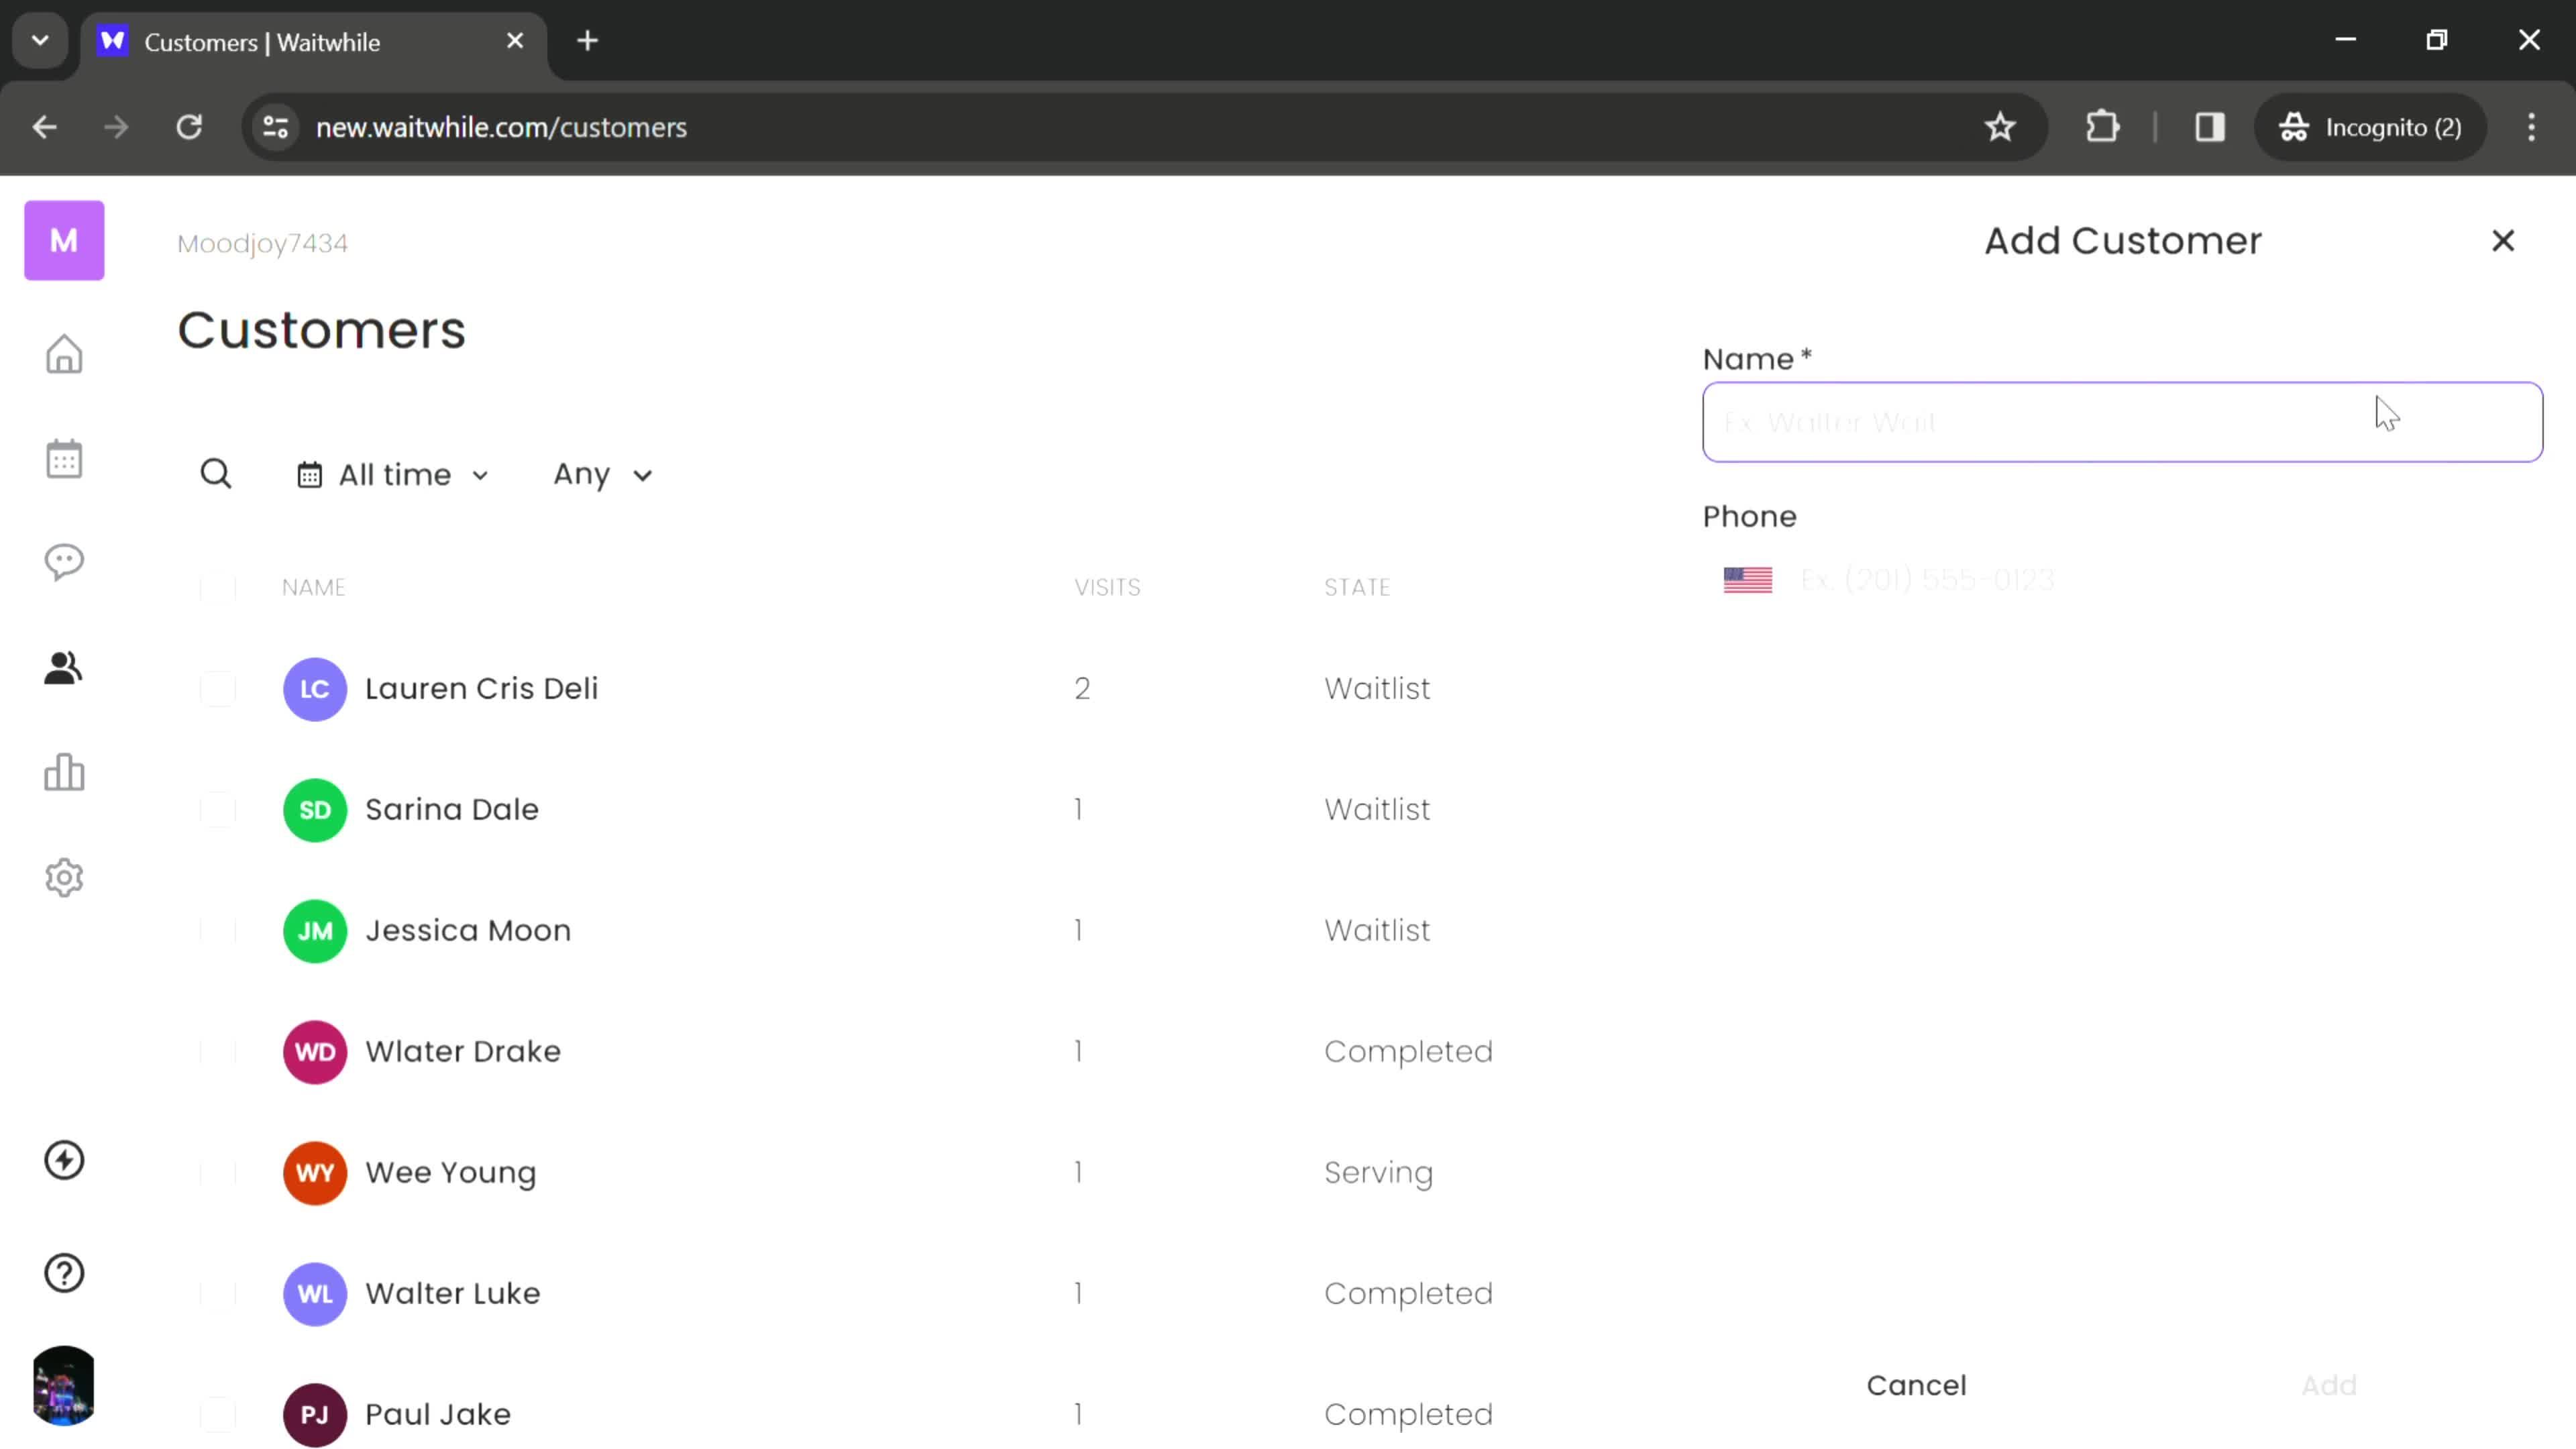The width and height of the screenshot is (2576, 1449).
Task: Click the Add button in the panel
Action: (2329, 1386)
